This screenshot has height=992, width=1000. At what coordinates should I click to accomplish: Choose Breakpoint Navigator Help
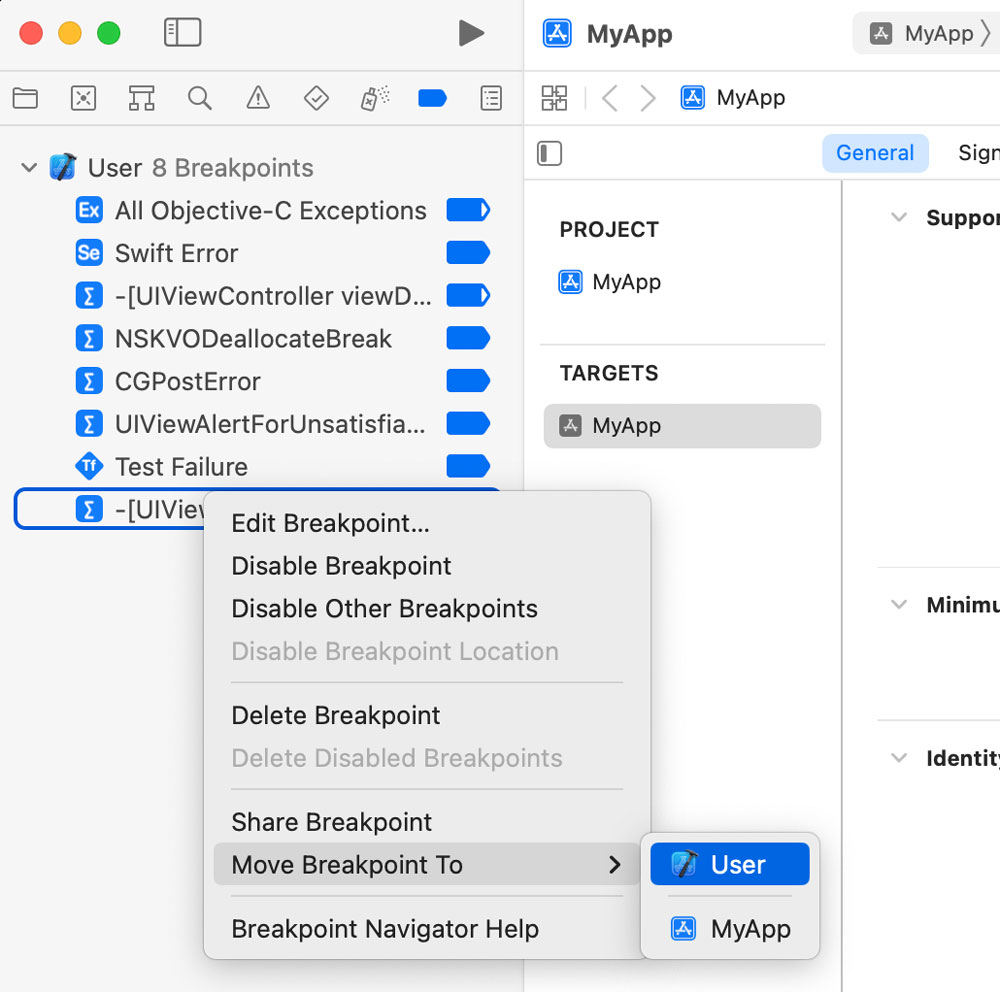427,929
